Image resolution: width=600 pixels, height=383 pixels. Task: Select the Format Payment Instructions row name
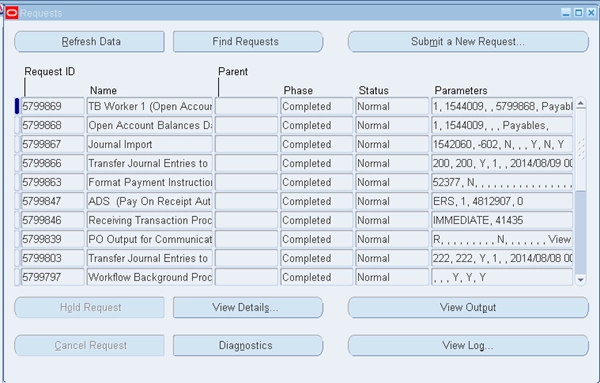(150, 182)
